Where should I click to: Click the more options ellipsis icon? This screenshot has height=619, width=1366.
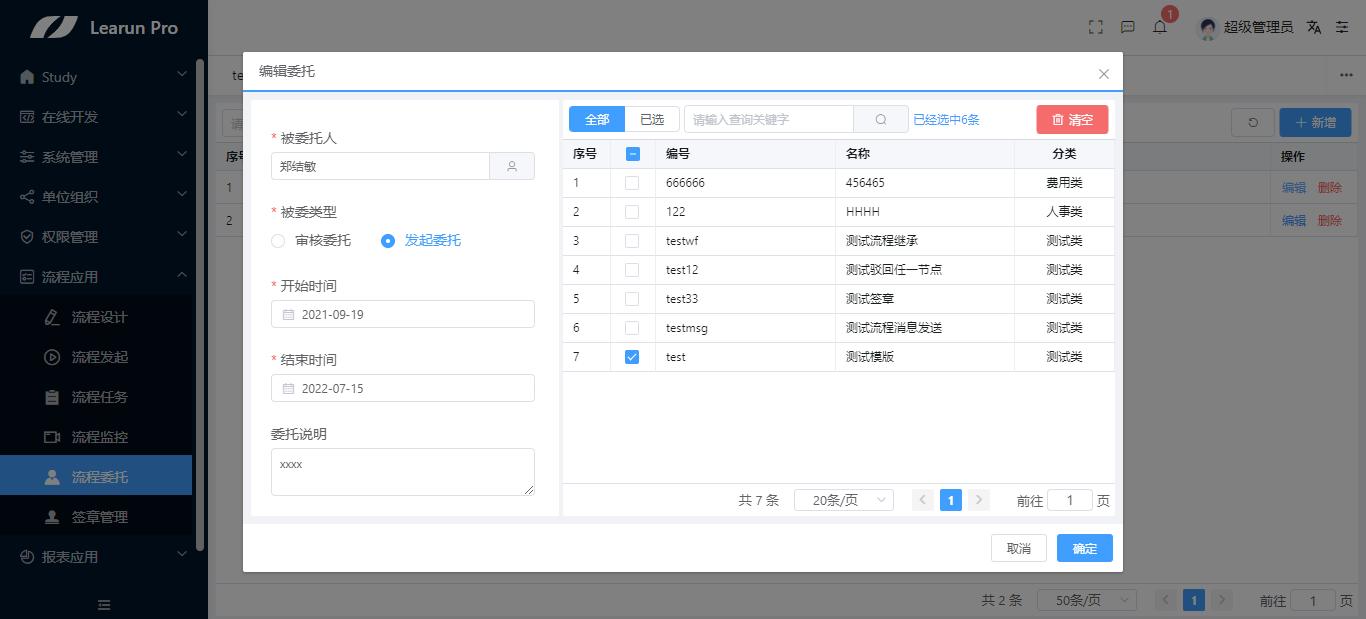pos(1344,75)
